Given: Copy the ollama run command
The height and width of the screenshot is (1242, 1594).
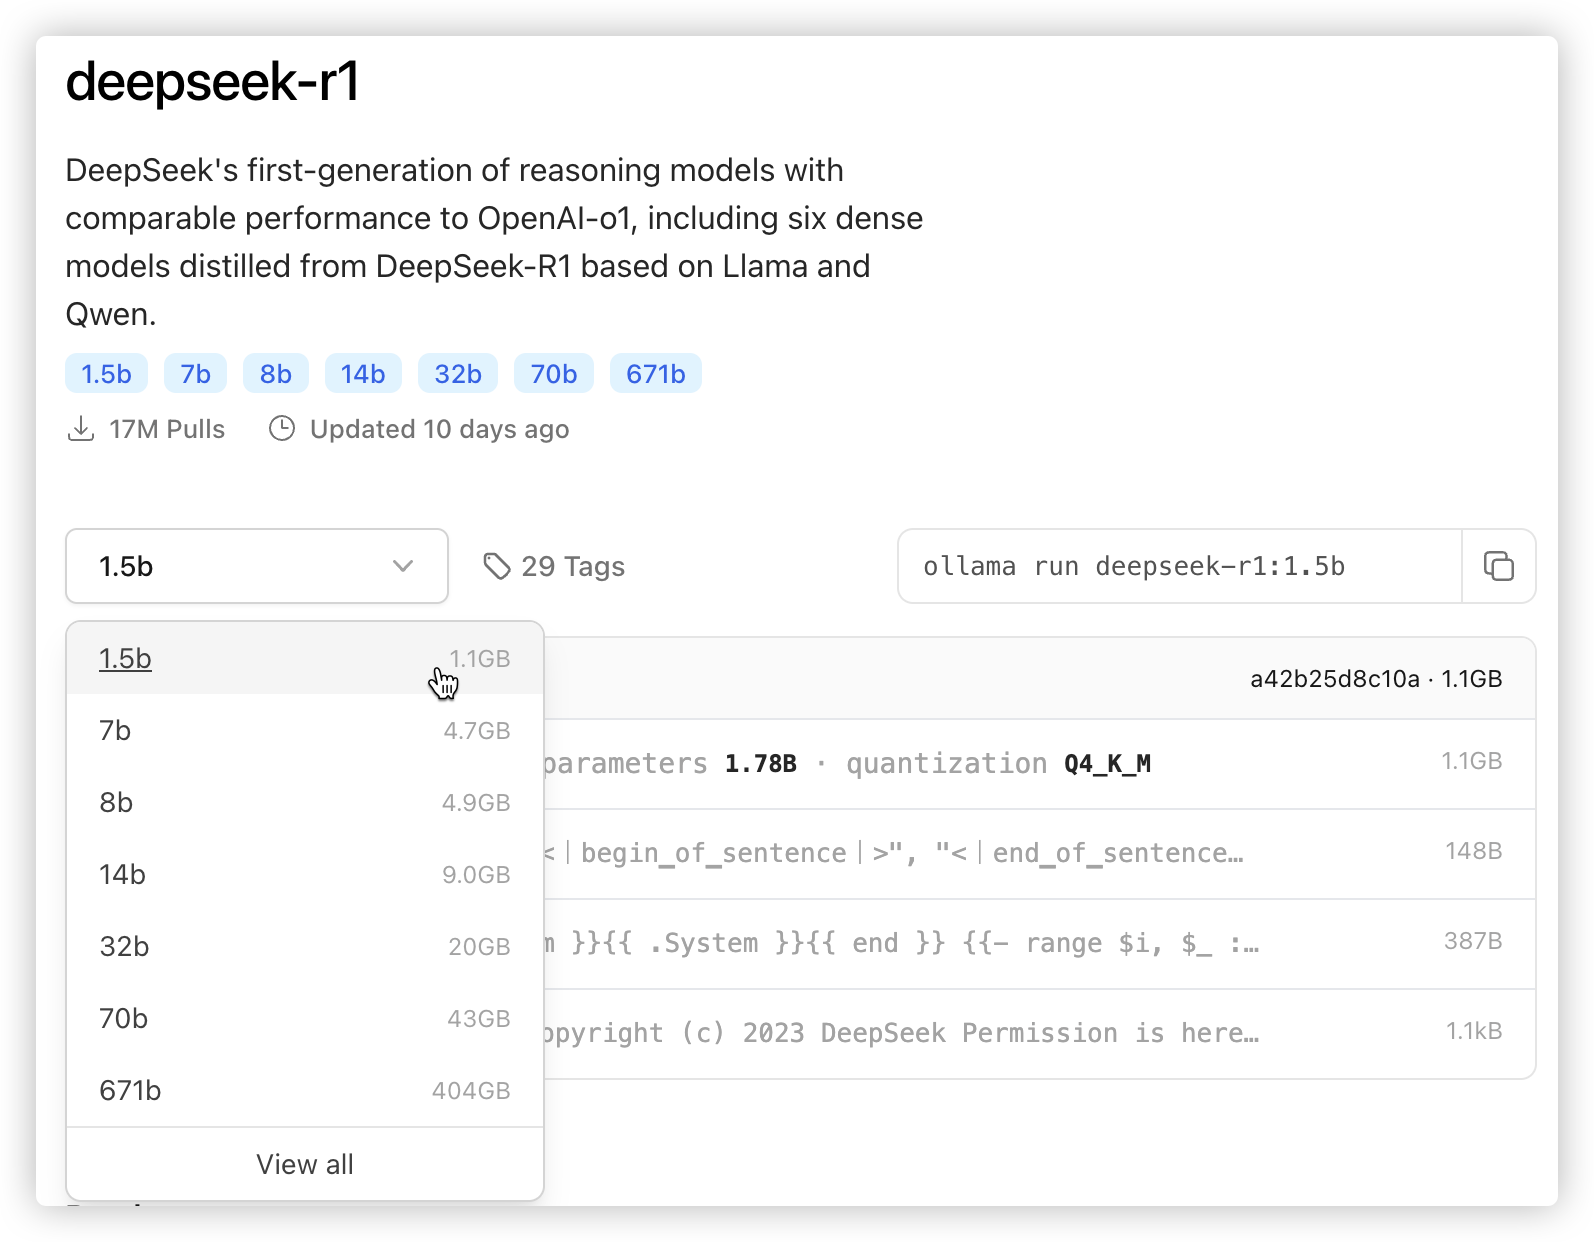Looking at the screenshot, I should 1498,566.
